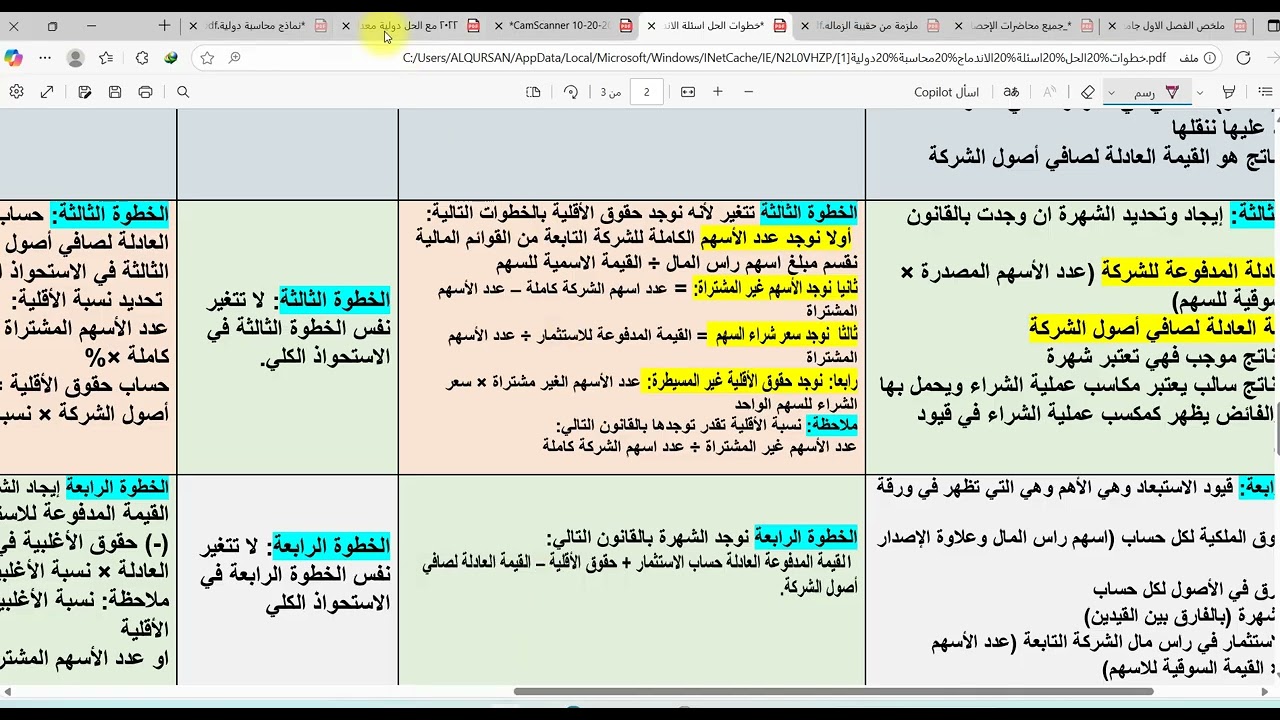Open Edge Settings and more menu
1280x720 pixels.
click(x=45, y=58)
